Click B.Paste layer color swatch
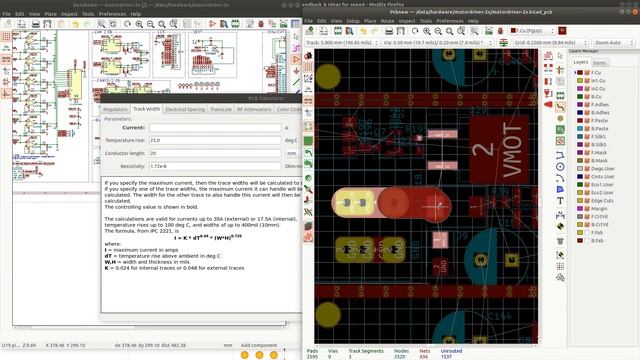Image resolution: width=640 pixels, height=360 pixels. 580,129
